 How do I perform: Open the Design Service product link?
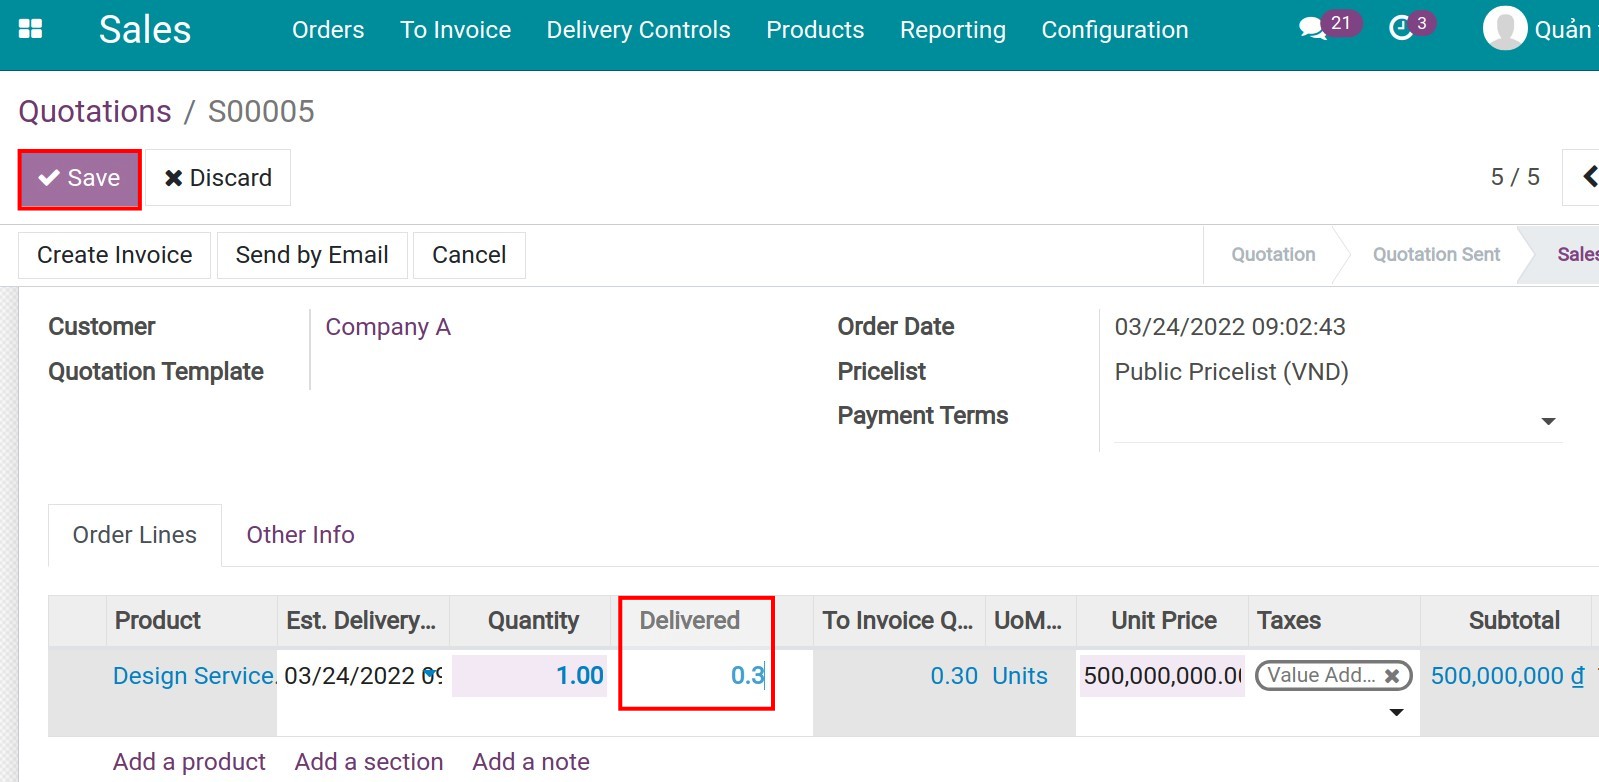pos(194,676)
